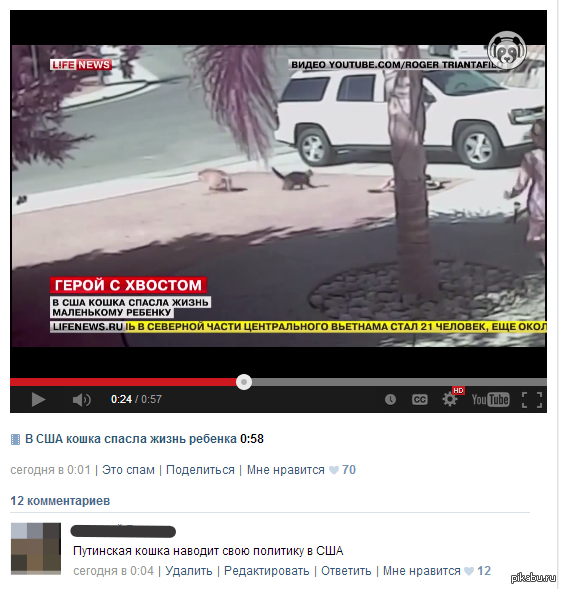Click the panda channel watermark icon
Screen dimensions: 561x589
pyautogui.click(x=507, y=51)
